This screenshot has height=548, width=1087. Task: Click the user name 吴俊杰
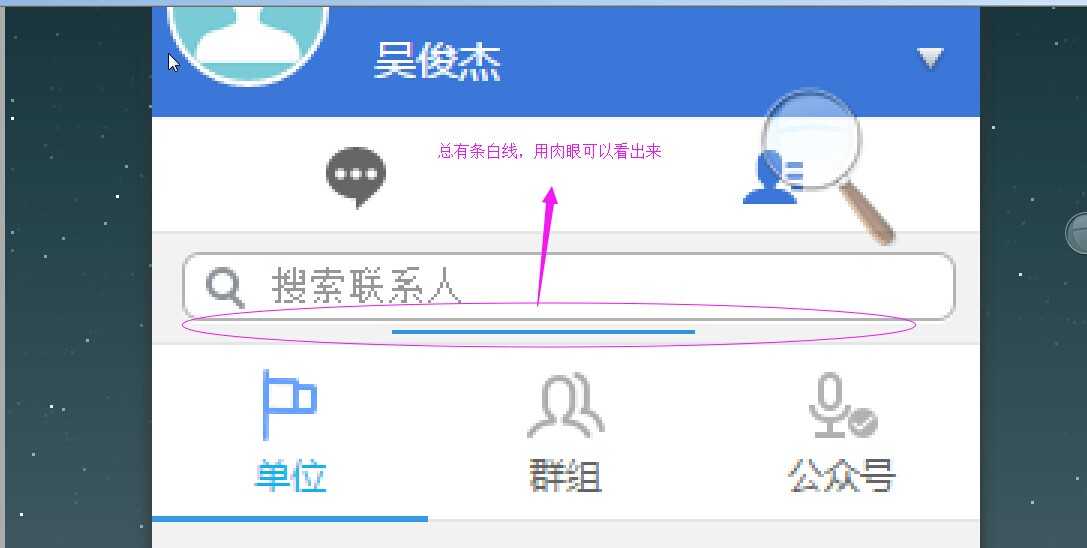(x=437, y=61)
